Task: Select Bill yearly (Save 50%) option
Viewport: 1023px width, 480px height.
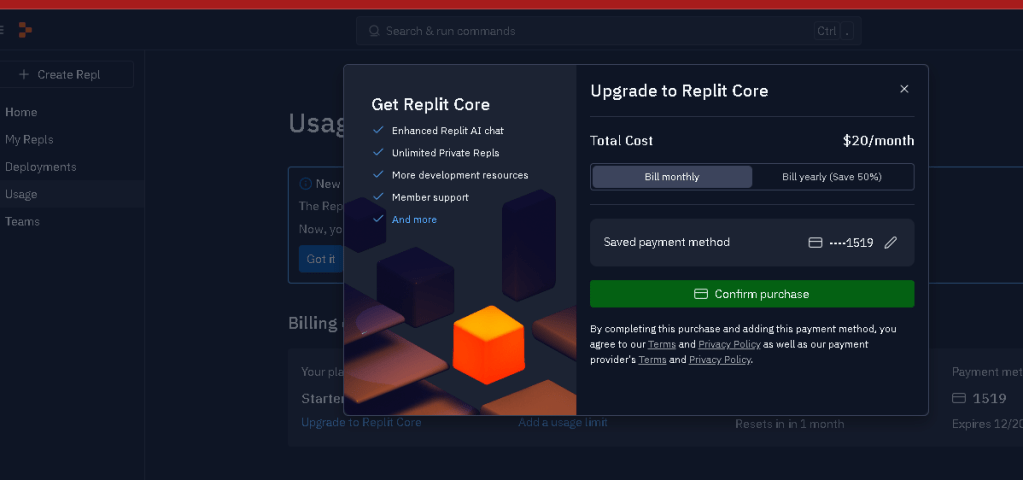Action: [832, 177]
